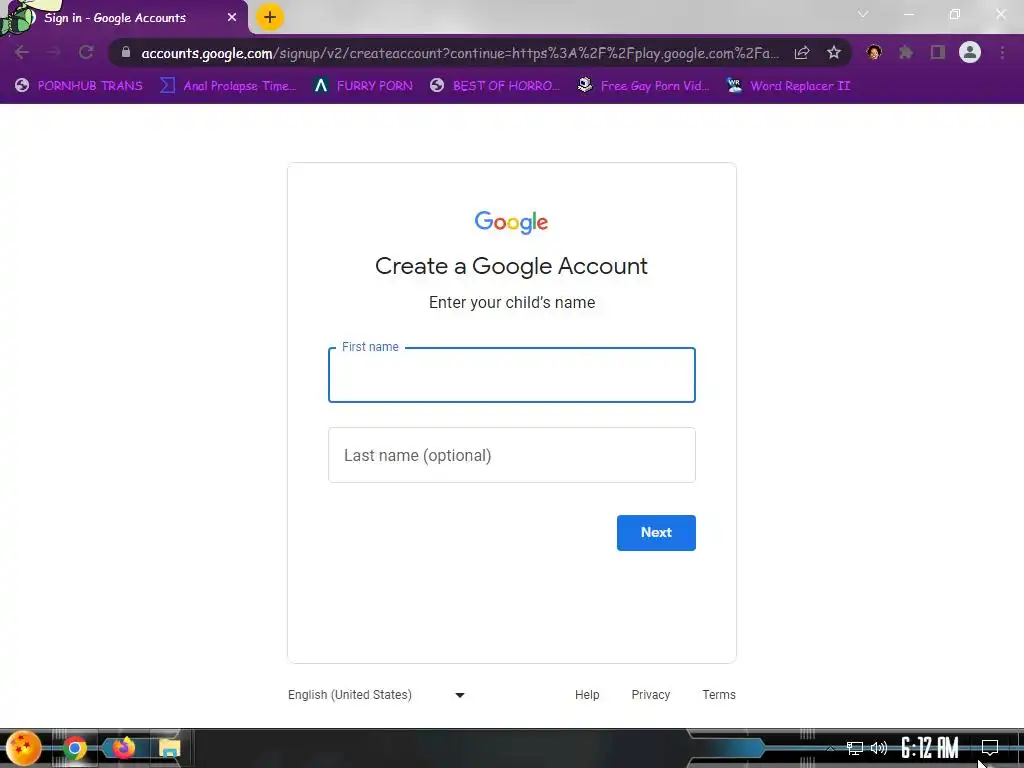Screen dimensions: 1024x768
Task: Click the browser back arrow
Action: click(21, 52)
